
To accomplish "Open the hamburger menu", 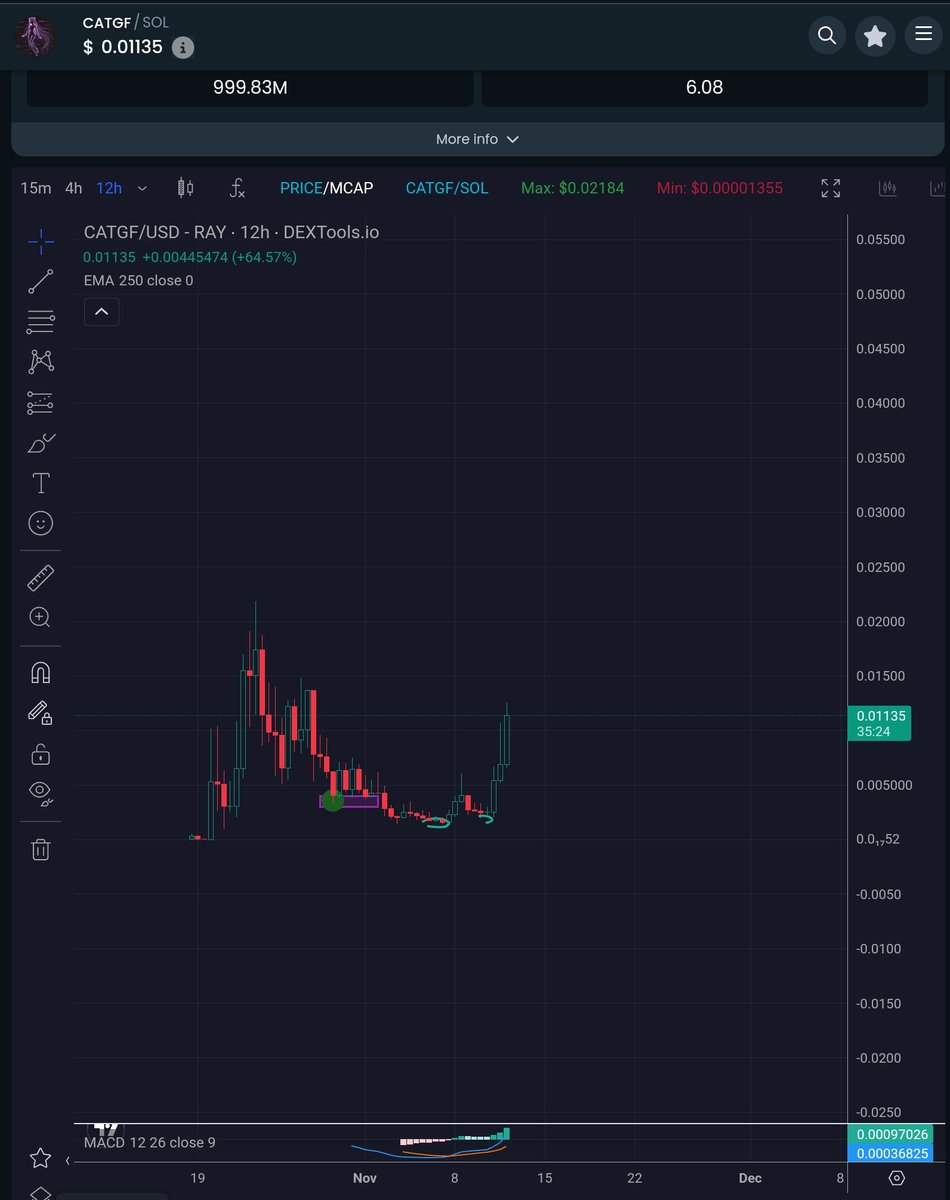I will pyautogui.click(x=923, y=36).
